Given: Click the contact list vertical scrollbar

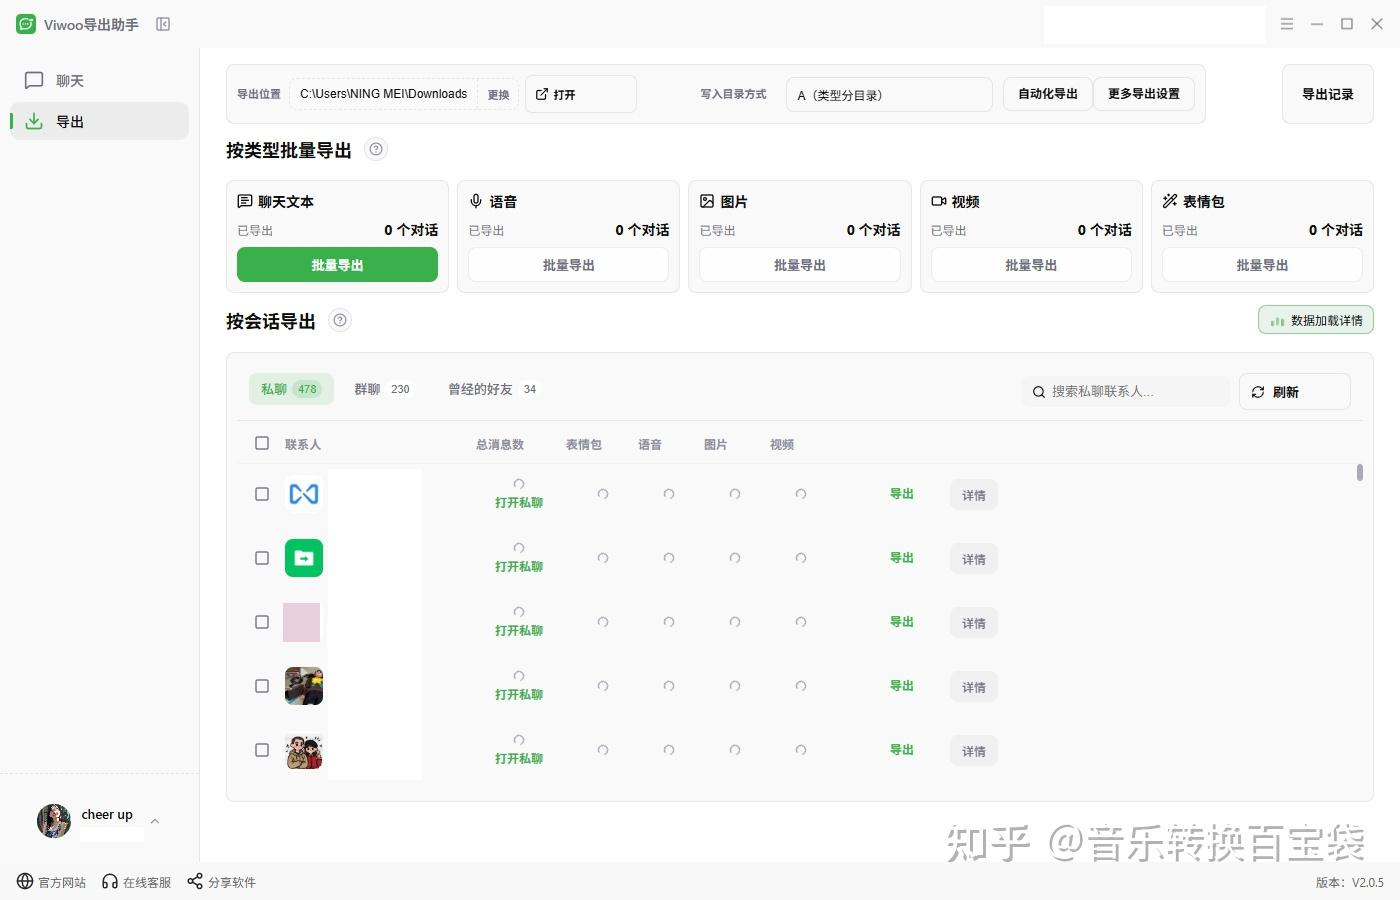Looking at the screenshot, I should point(1360,472).
